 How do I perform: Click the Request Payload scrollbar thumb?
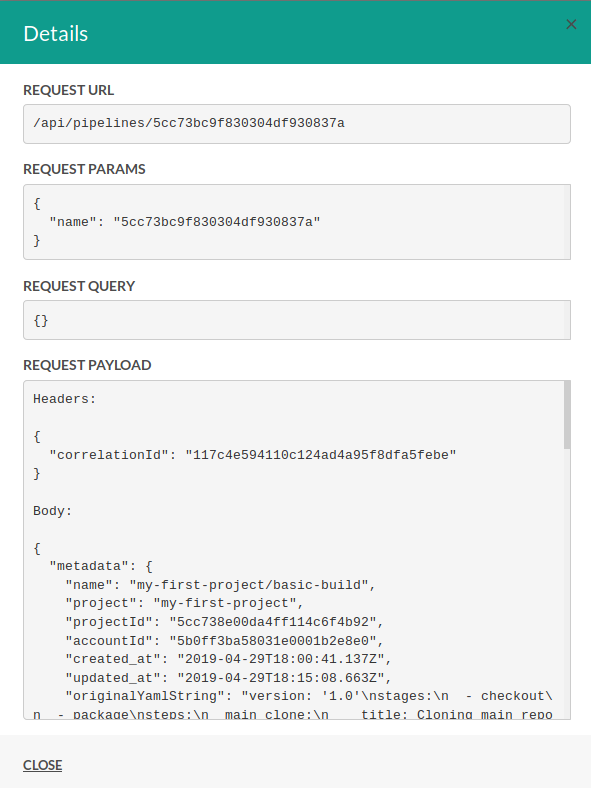(x=567, y=415)
